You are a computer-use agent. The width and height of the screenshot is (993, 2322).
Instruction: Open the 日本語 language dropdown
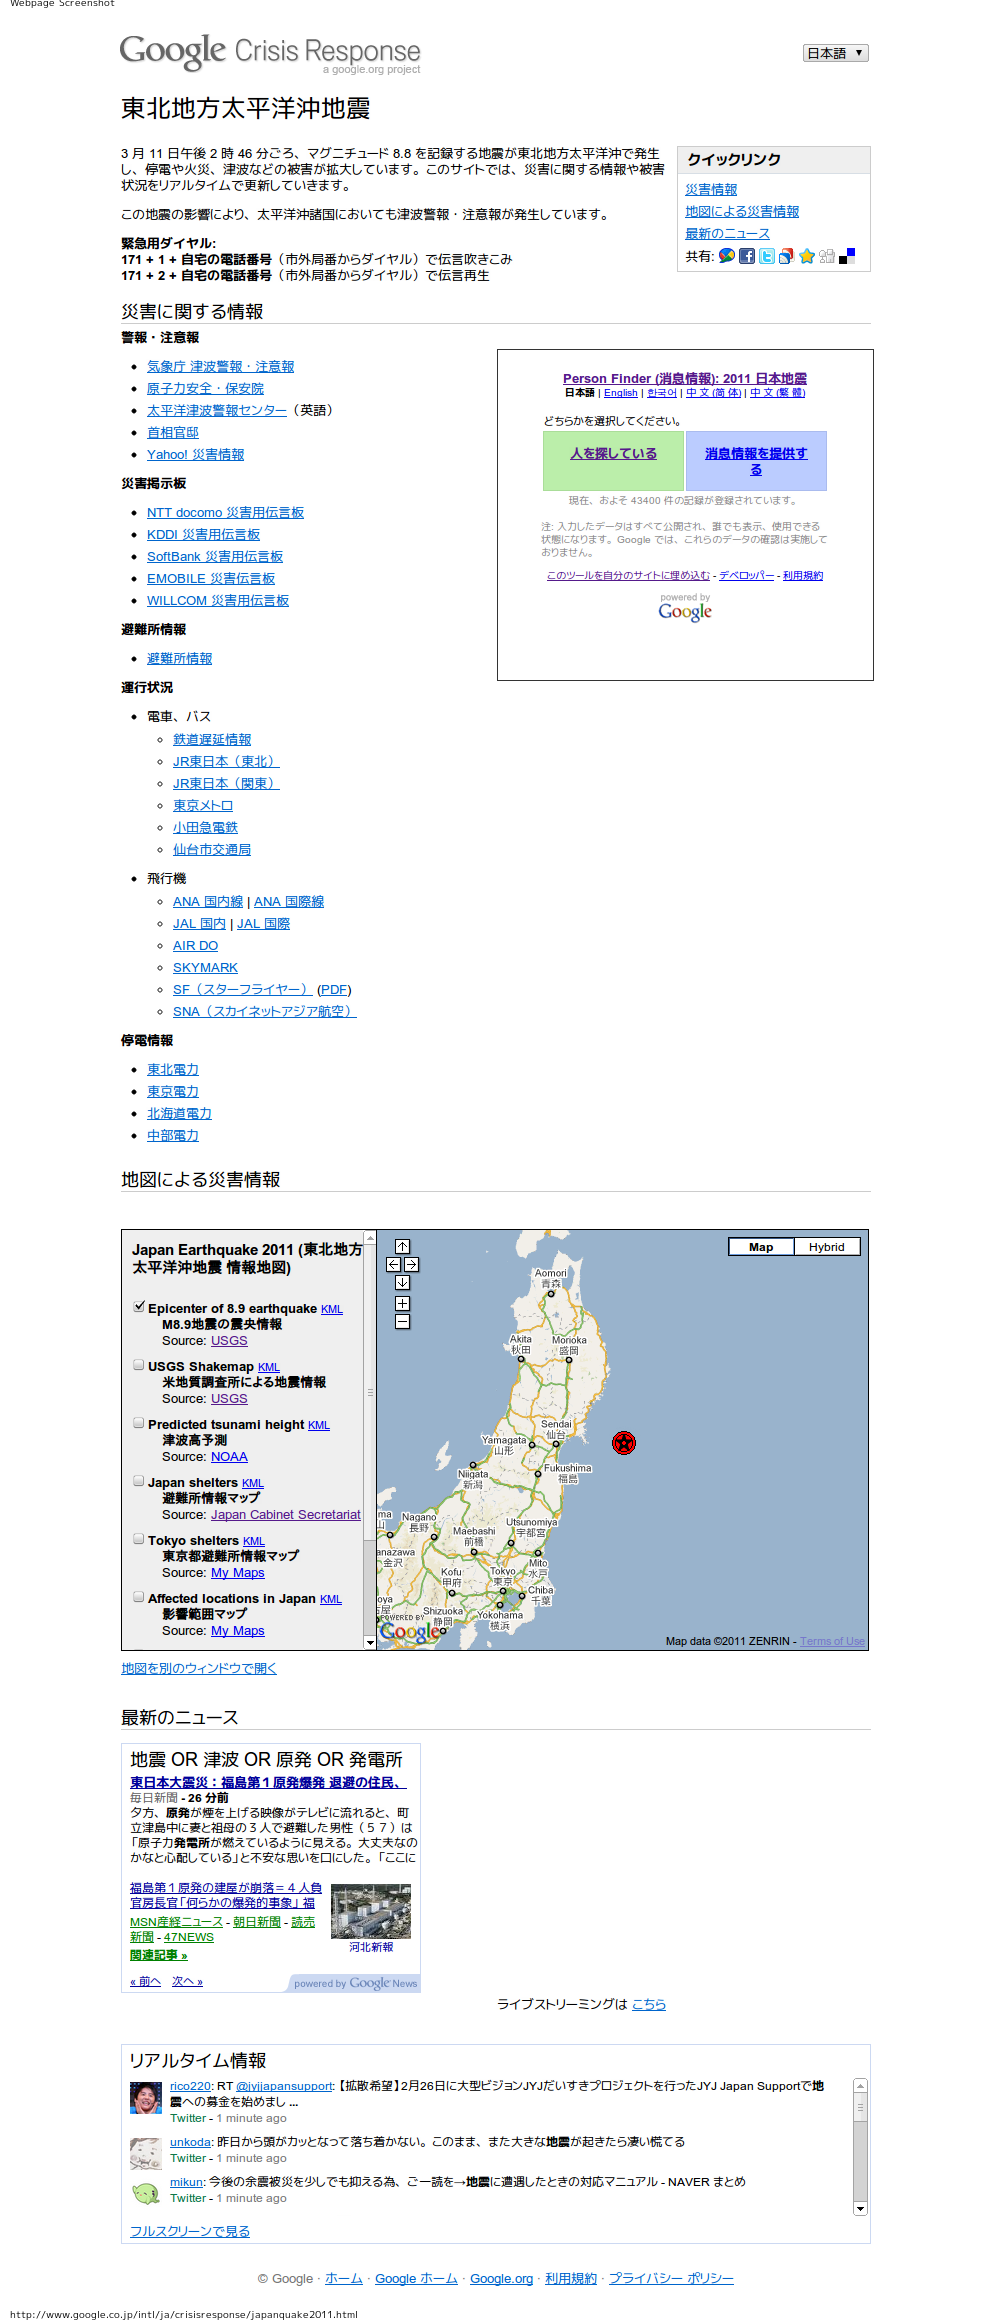[x=836, y=53]
